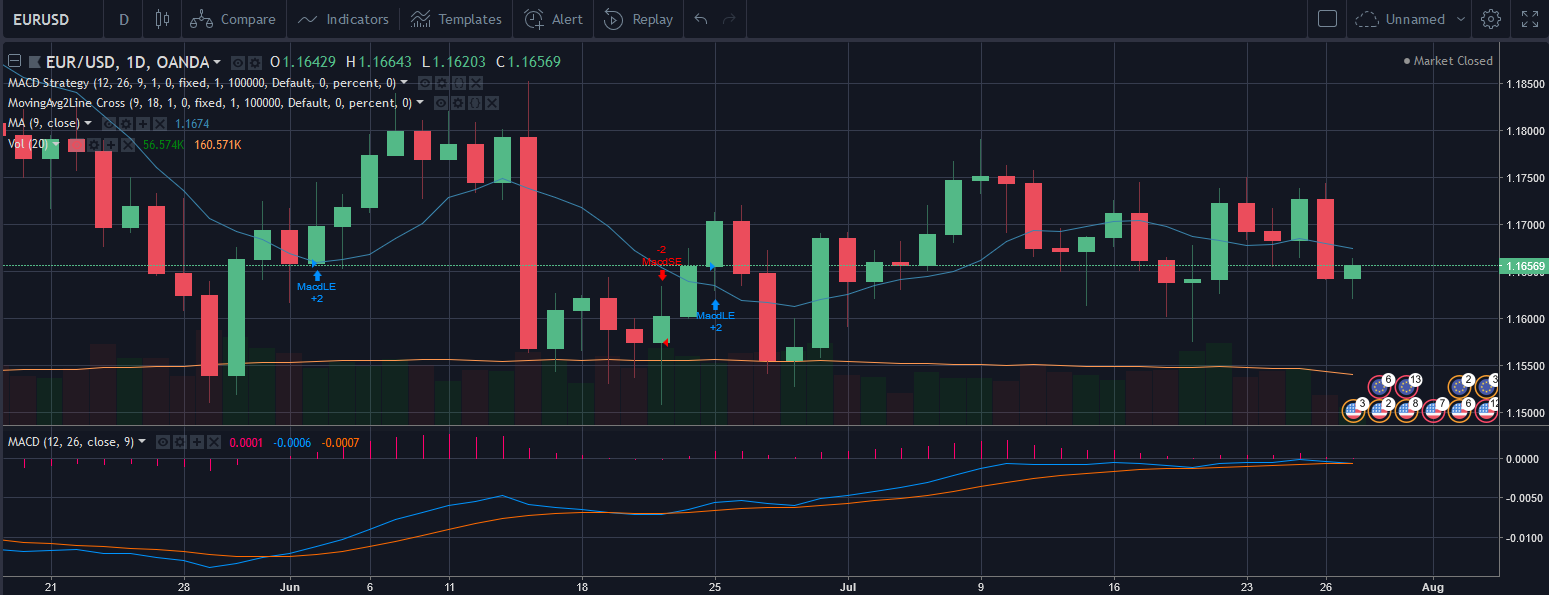The image size is (1549, 595).
Task: Click the undo arrow
Action: 700,19
